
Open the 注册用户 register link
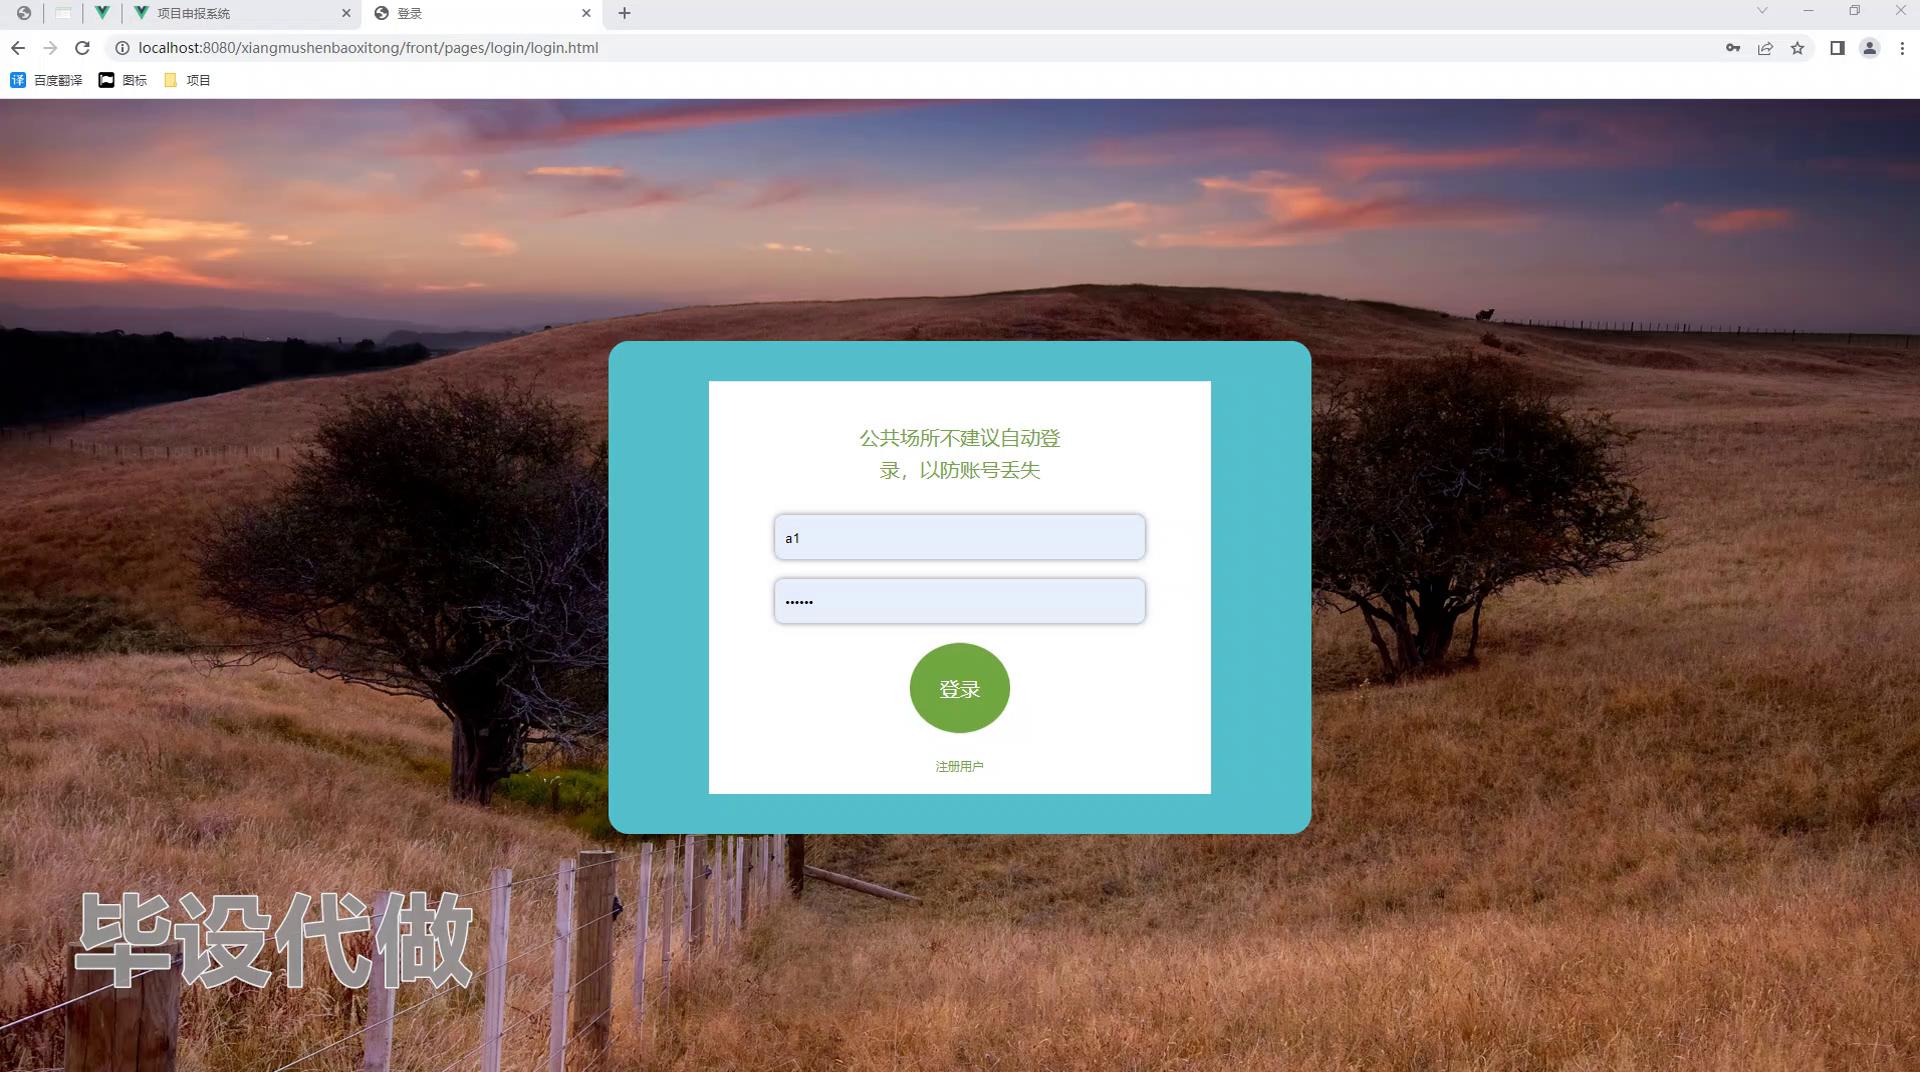coord(959,766)
